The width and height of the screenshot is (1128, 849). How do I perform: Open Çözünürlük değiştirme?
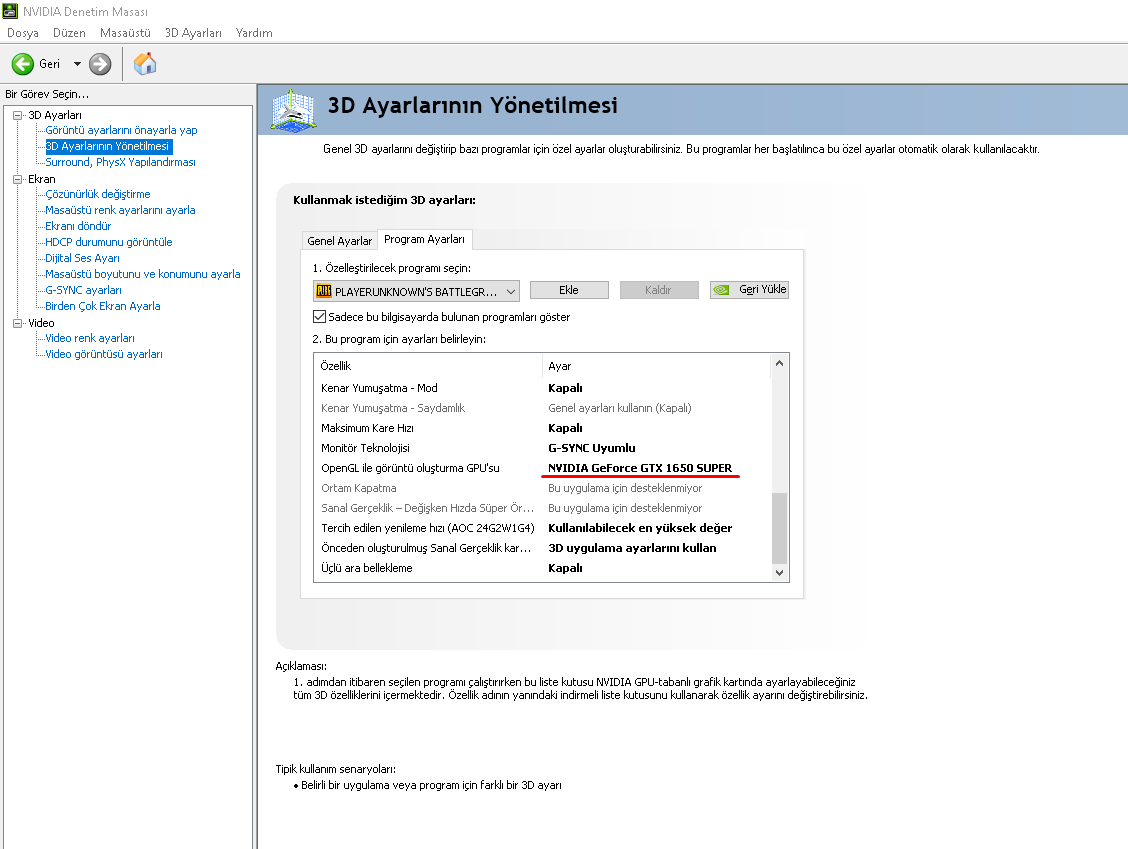coord(98,194)
